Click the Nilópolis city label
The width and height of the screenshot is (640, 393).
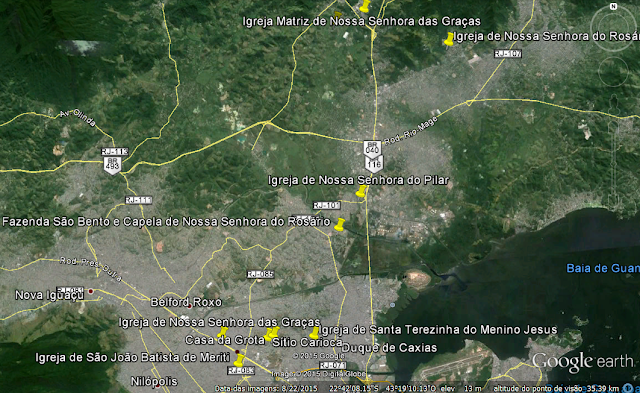[154, 381]
